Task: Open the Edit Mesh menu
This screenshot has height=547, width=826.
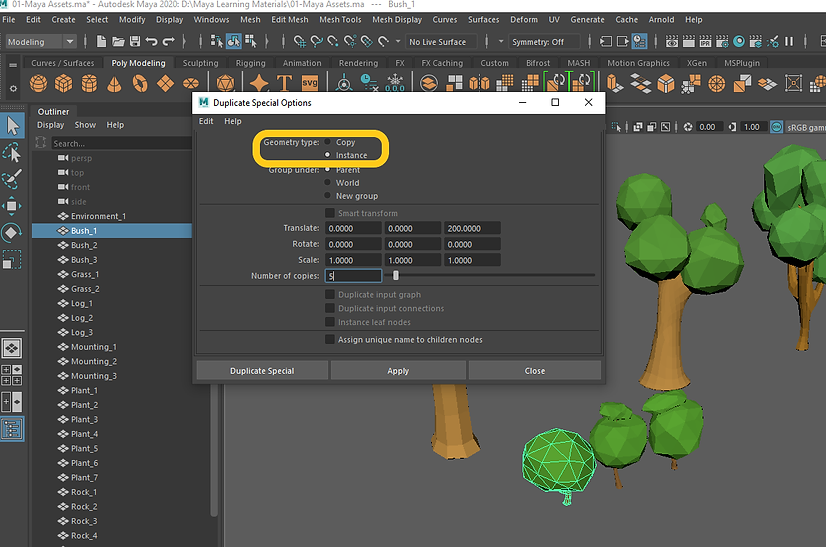Action: click(290, 19)
